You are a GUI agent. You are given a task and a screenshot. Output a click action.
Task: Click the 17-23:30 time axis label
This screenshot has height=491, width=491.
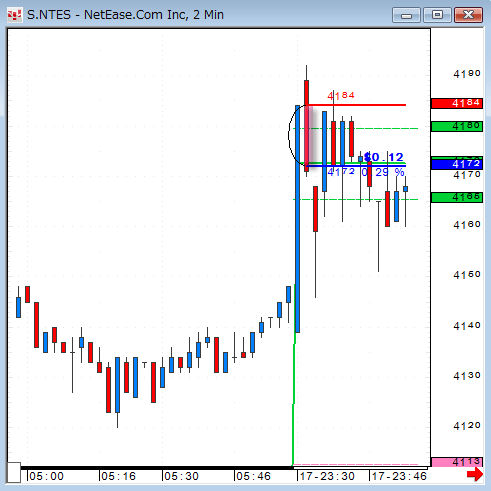tap(327, 476)
